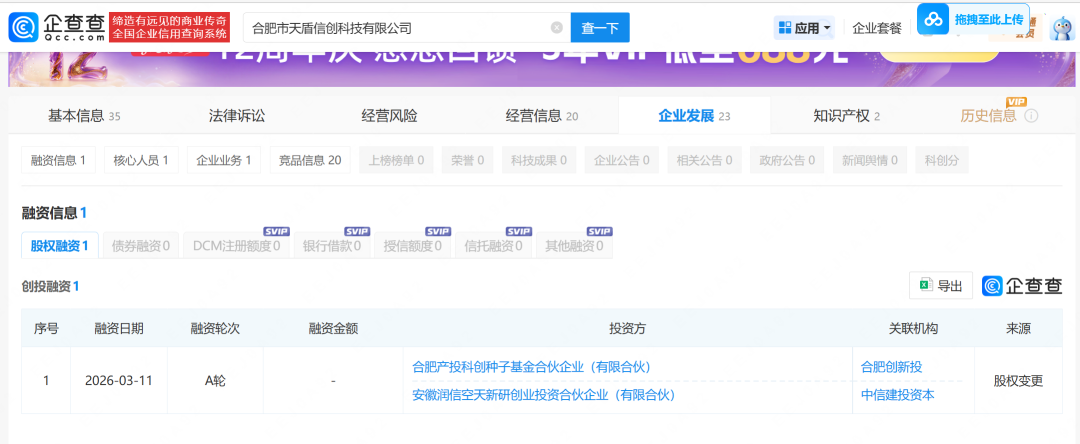Open the 应用 grid icon

(785, 28)
